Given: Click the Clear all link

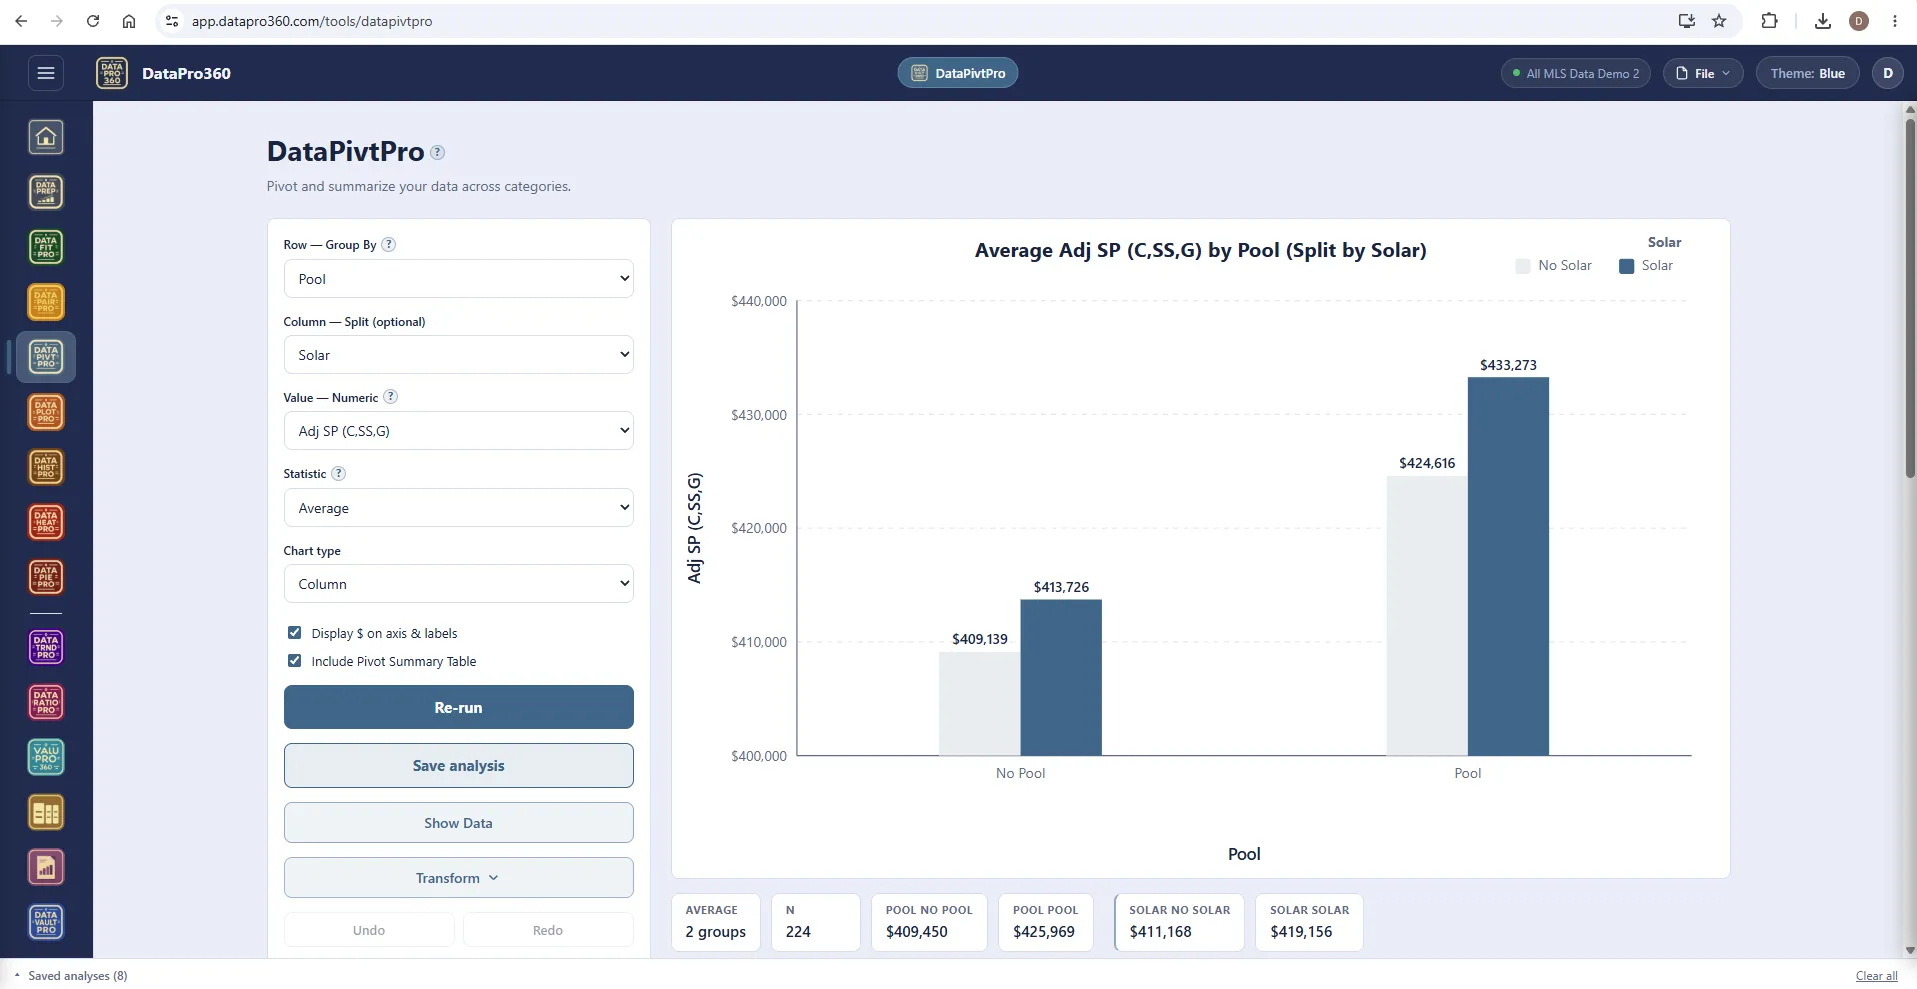Looking at the screenshot, I should [1876, 976].
